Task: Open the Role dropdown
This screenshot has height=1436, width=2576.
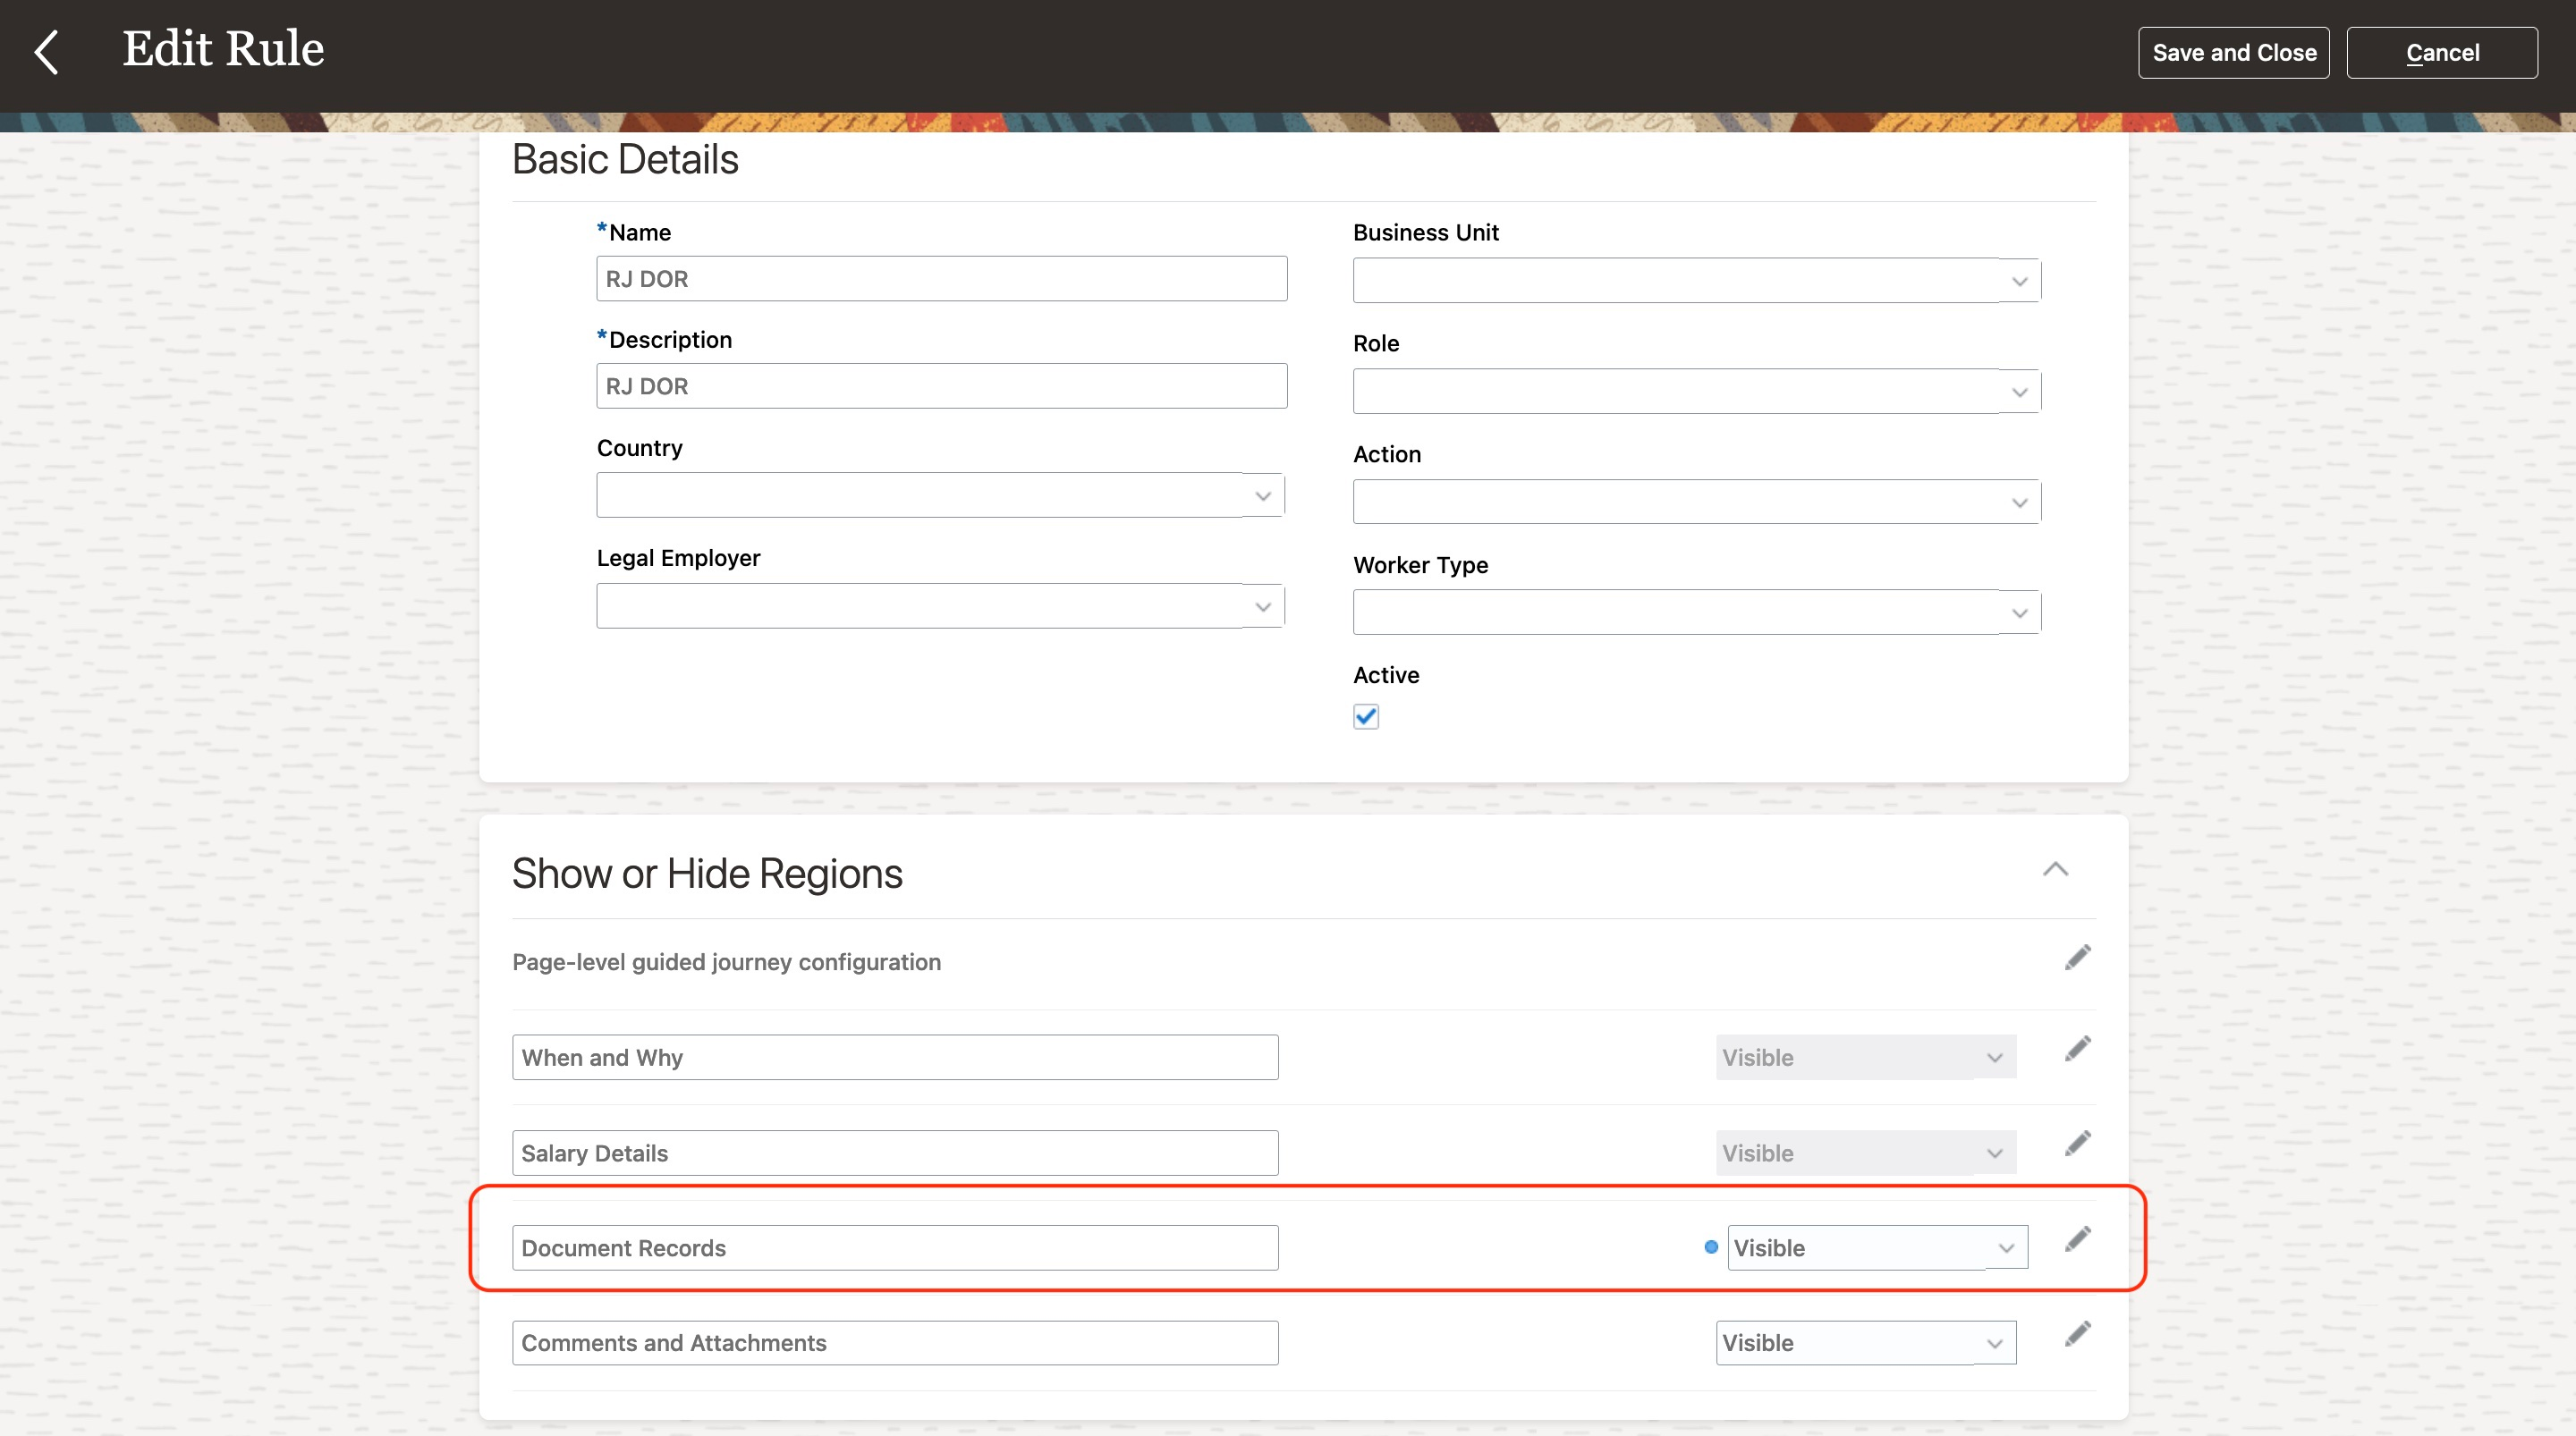Action: (x=2018, y=392)
